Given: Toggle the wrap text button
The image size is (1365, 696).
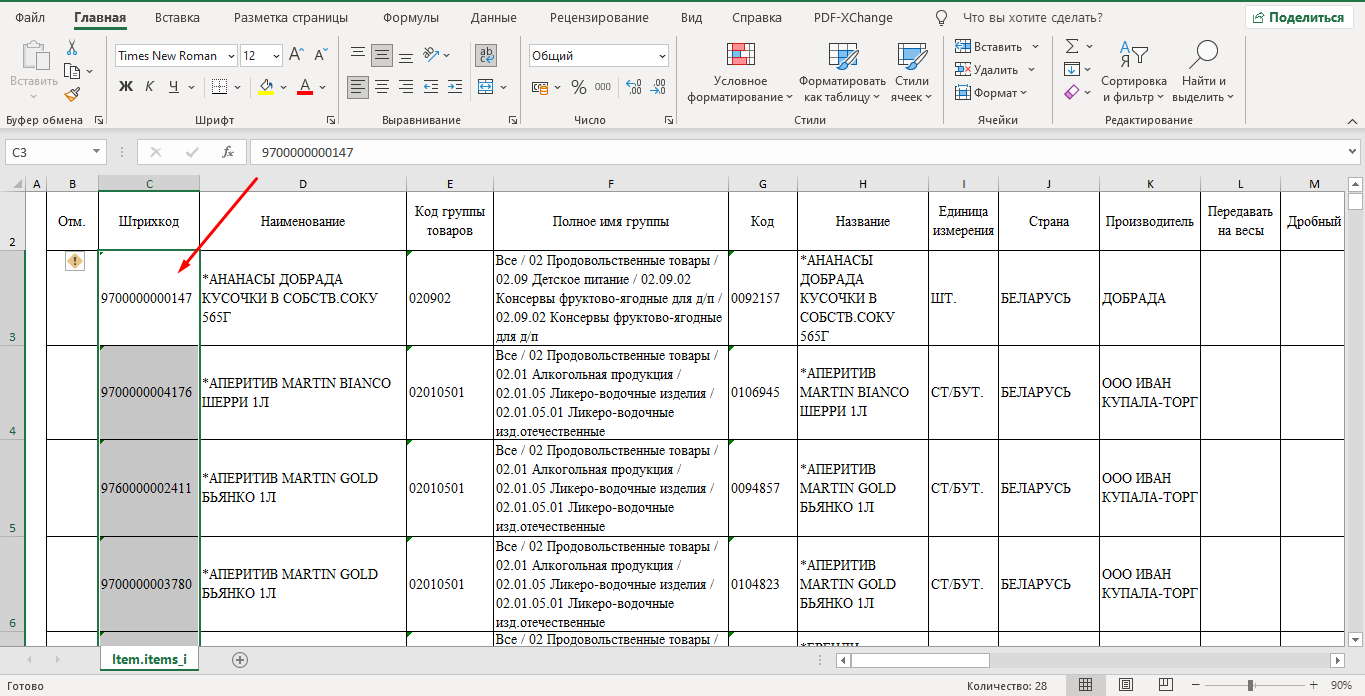Looking at the screenshot, I should (x=487, y=55).
